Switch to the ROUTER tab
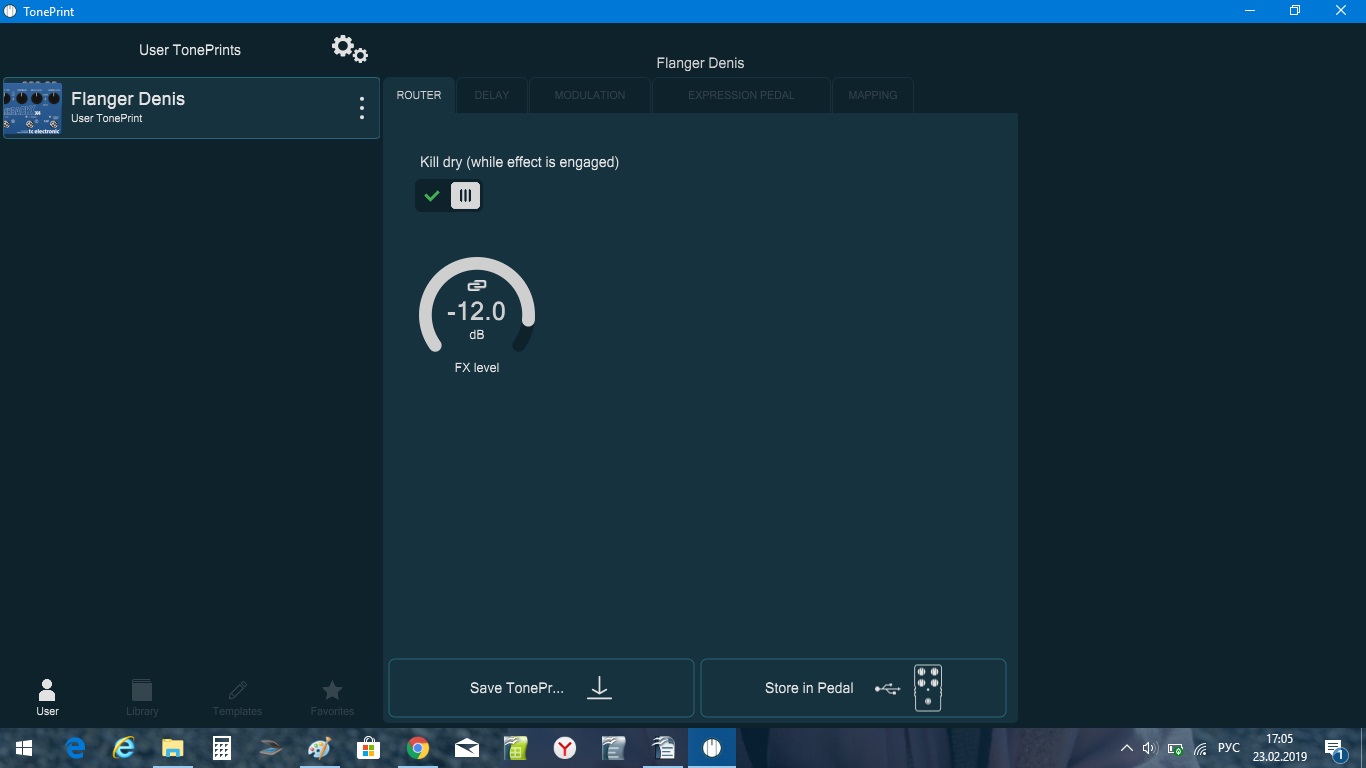 419,95
